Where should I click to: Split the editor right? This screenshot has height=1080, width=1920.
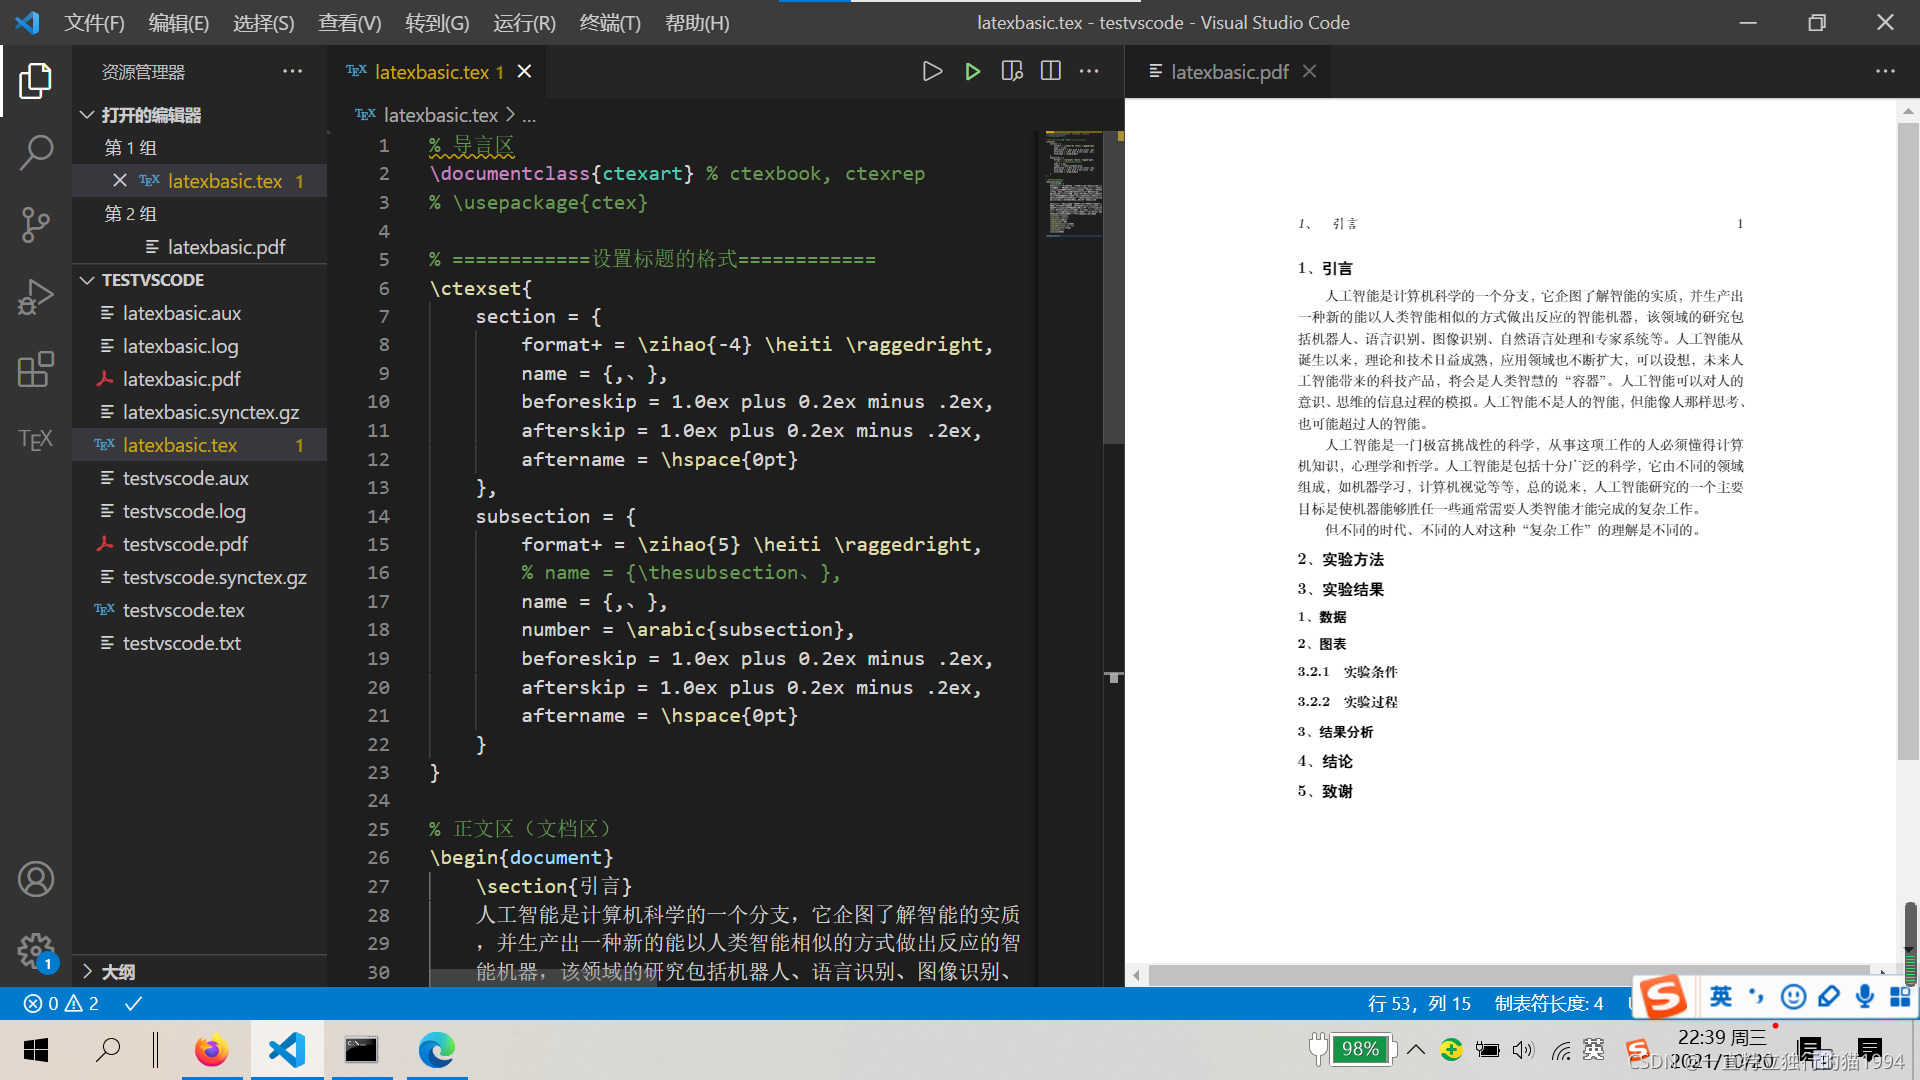pos(1051,71)
